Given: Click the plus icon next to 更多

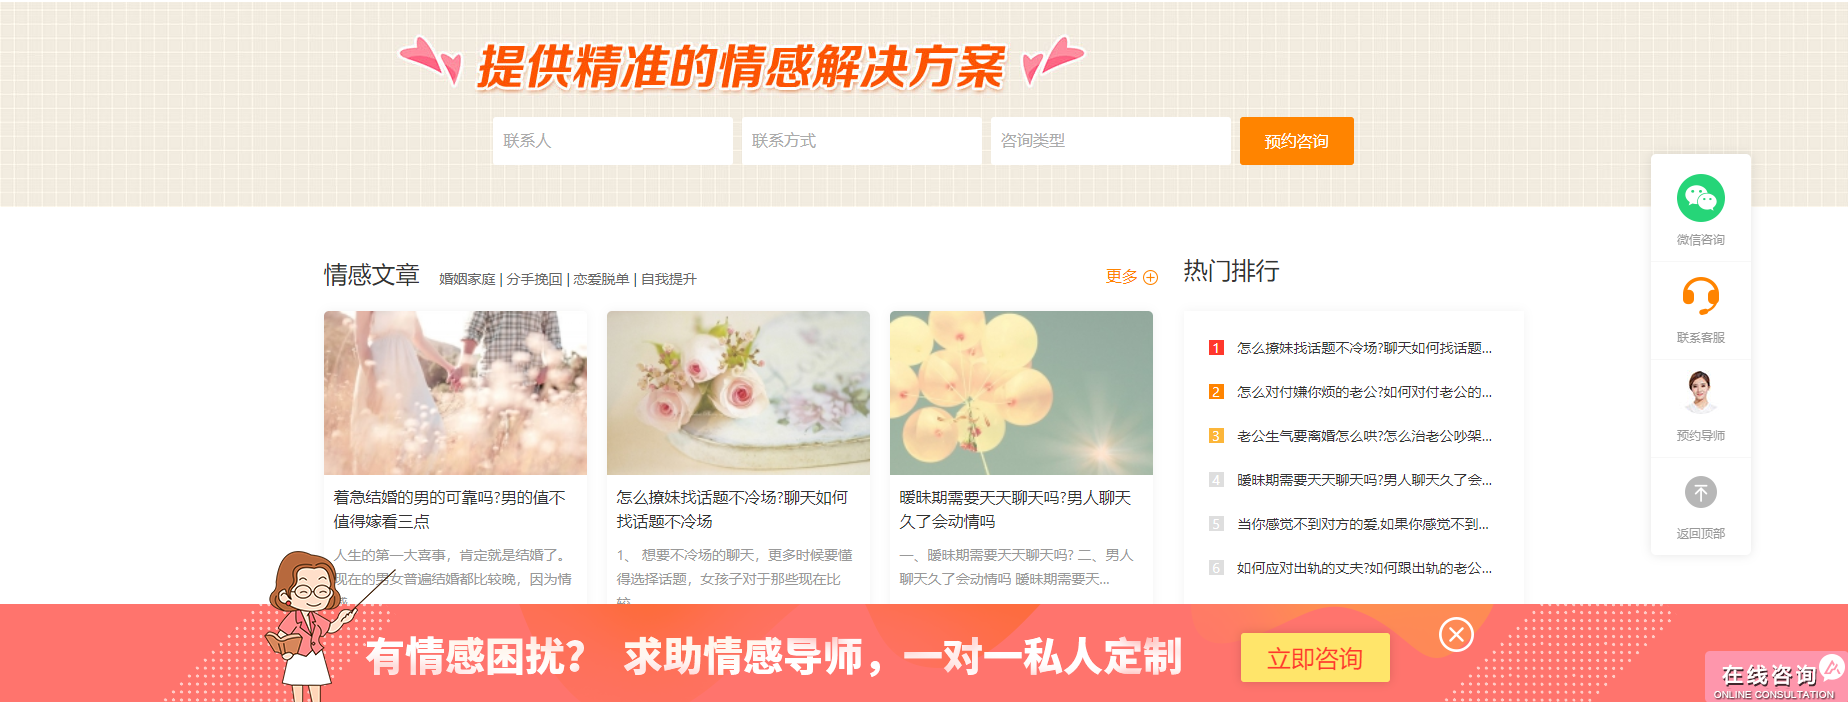Looking at the screenshot, I should pos(1150,278).
